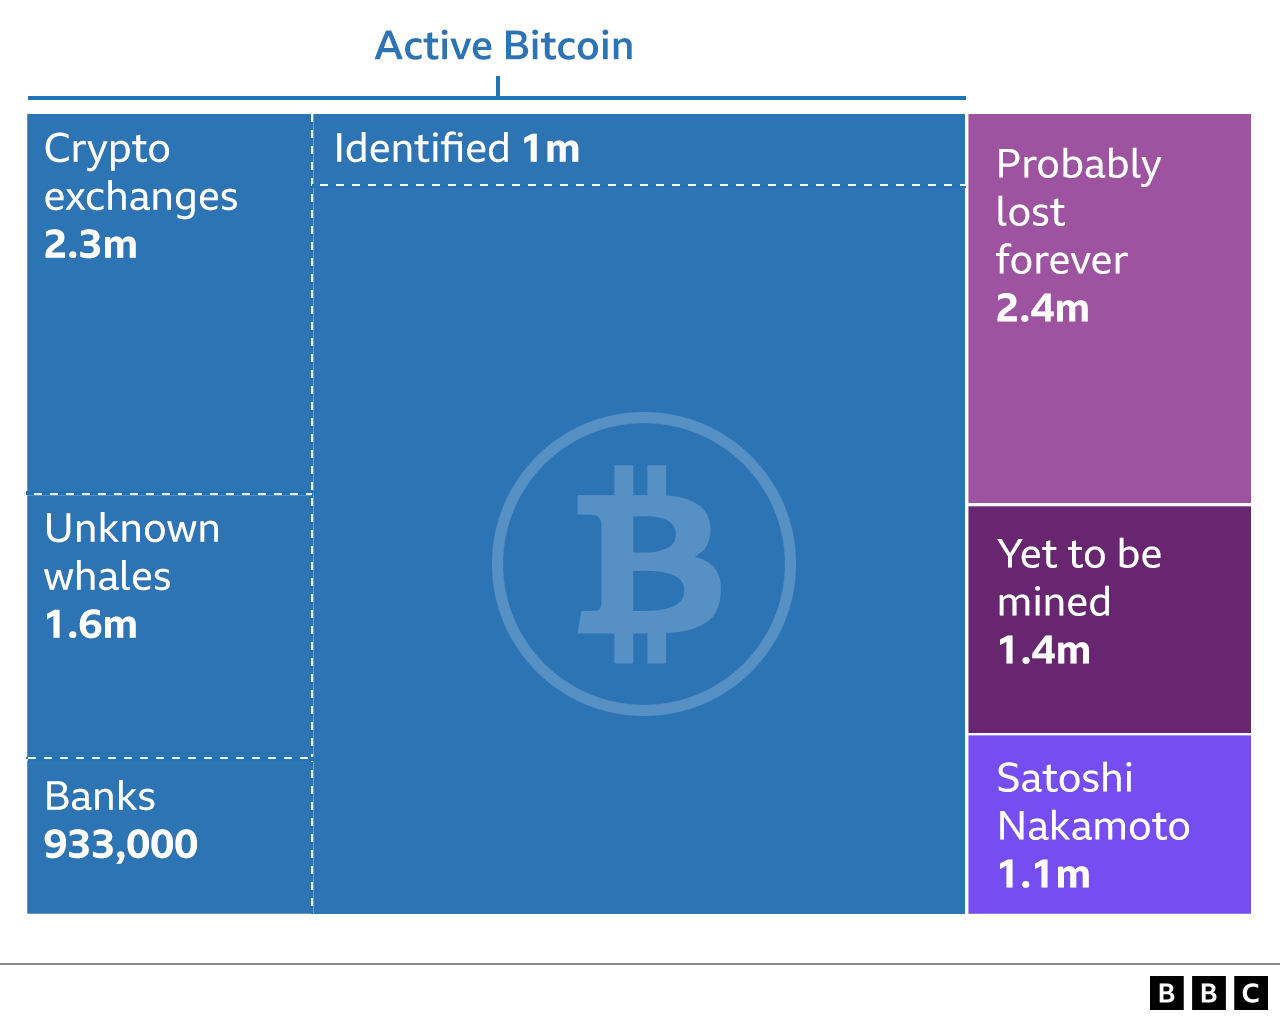1280x1020 pixels.
Task: Select the Yet to be mined block
Action: click(1109, 620)
